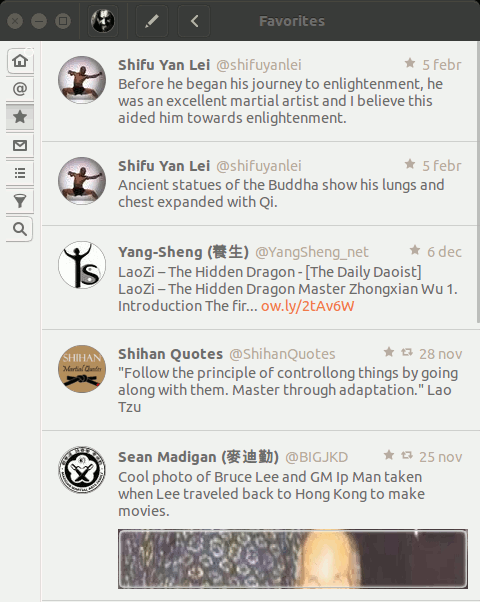Select the Favorites star sidebar icon
This screenshot has height=602, width=480.
[x=20, y=117]
